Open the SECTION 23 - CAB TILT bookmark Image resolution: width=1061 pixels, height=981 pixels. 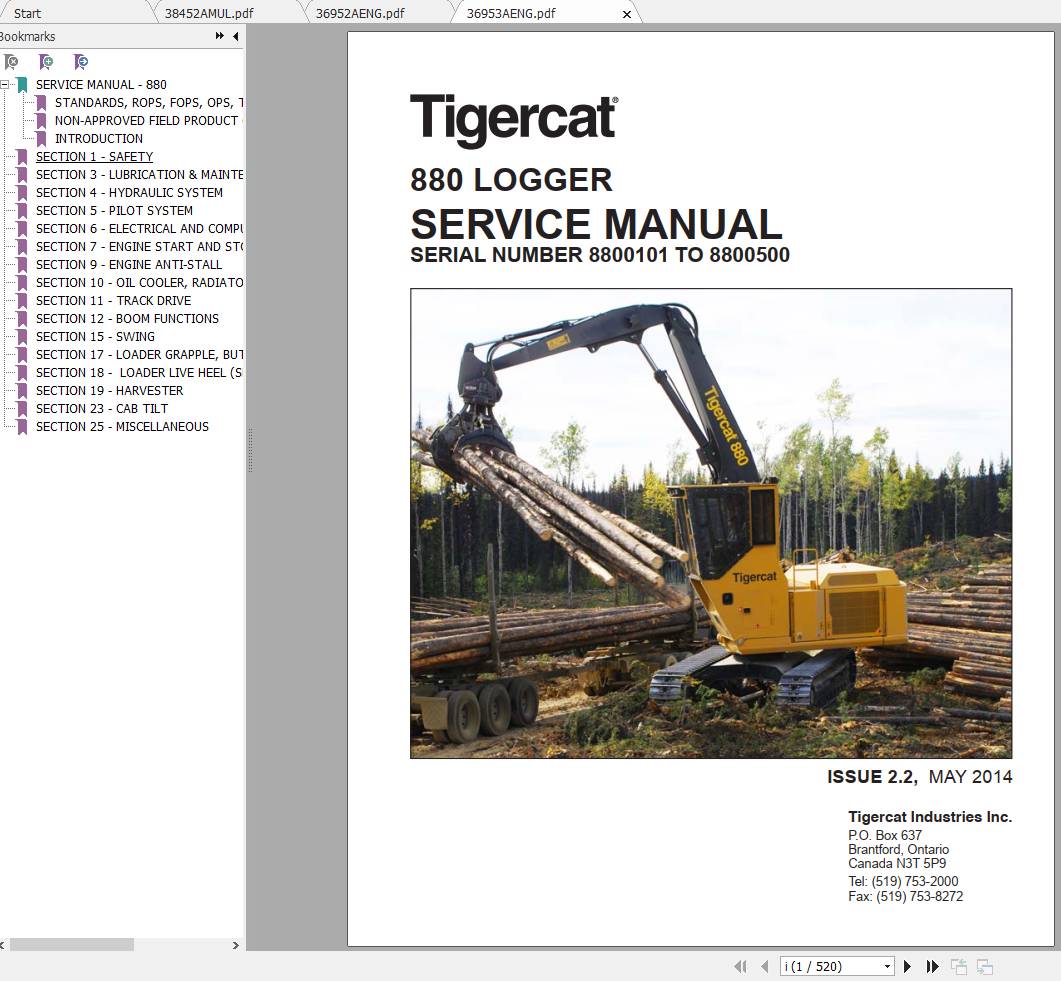point(101,408)
